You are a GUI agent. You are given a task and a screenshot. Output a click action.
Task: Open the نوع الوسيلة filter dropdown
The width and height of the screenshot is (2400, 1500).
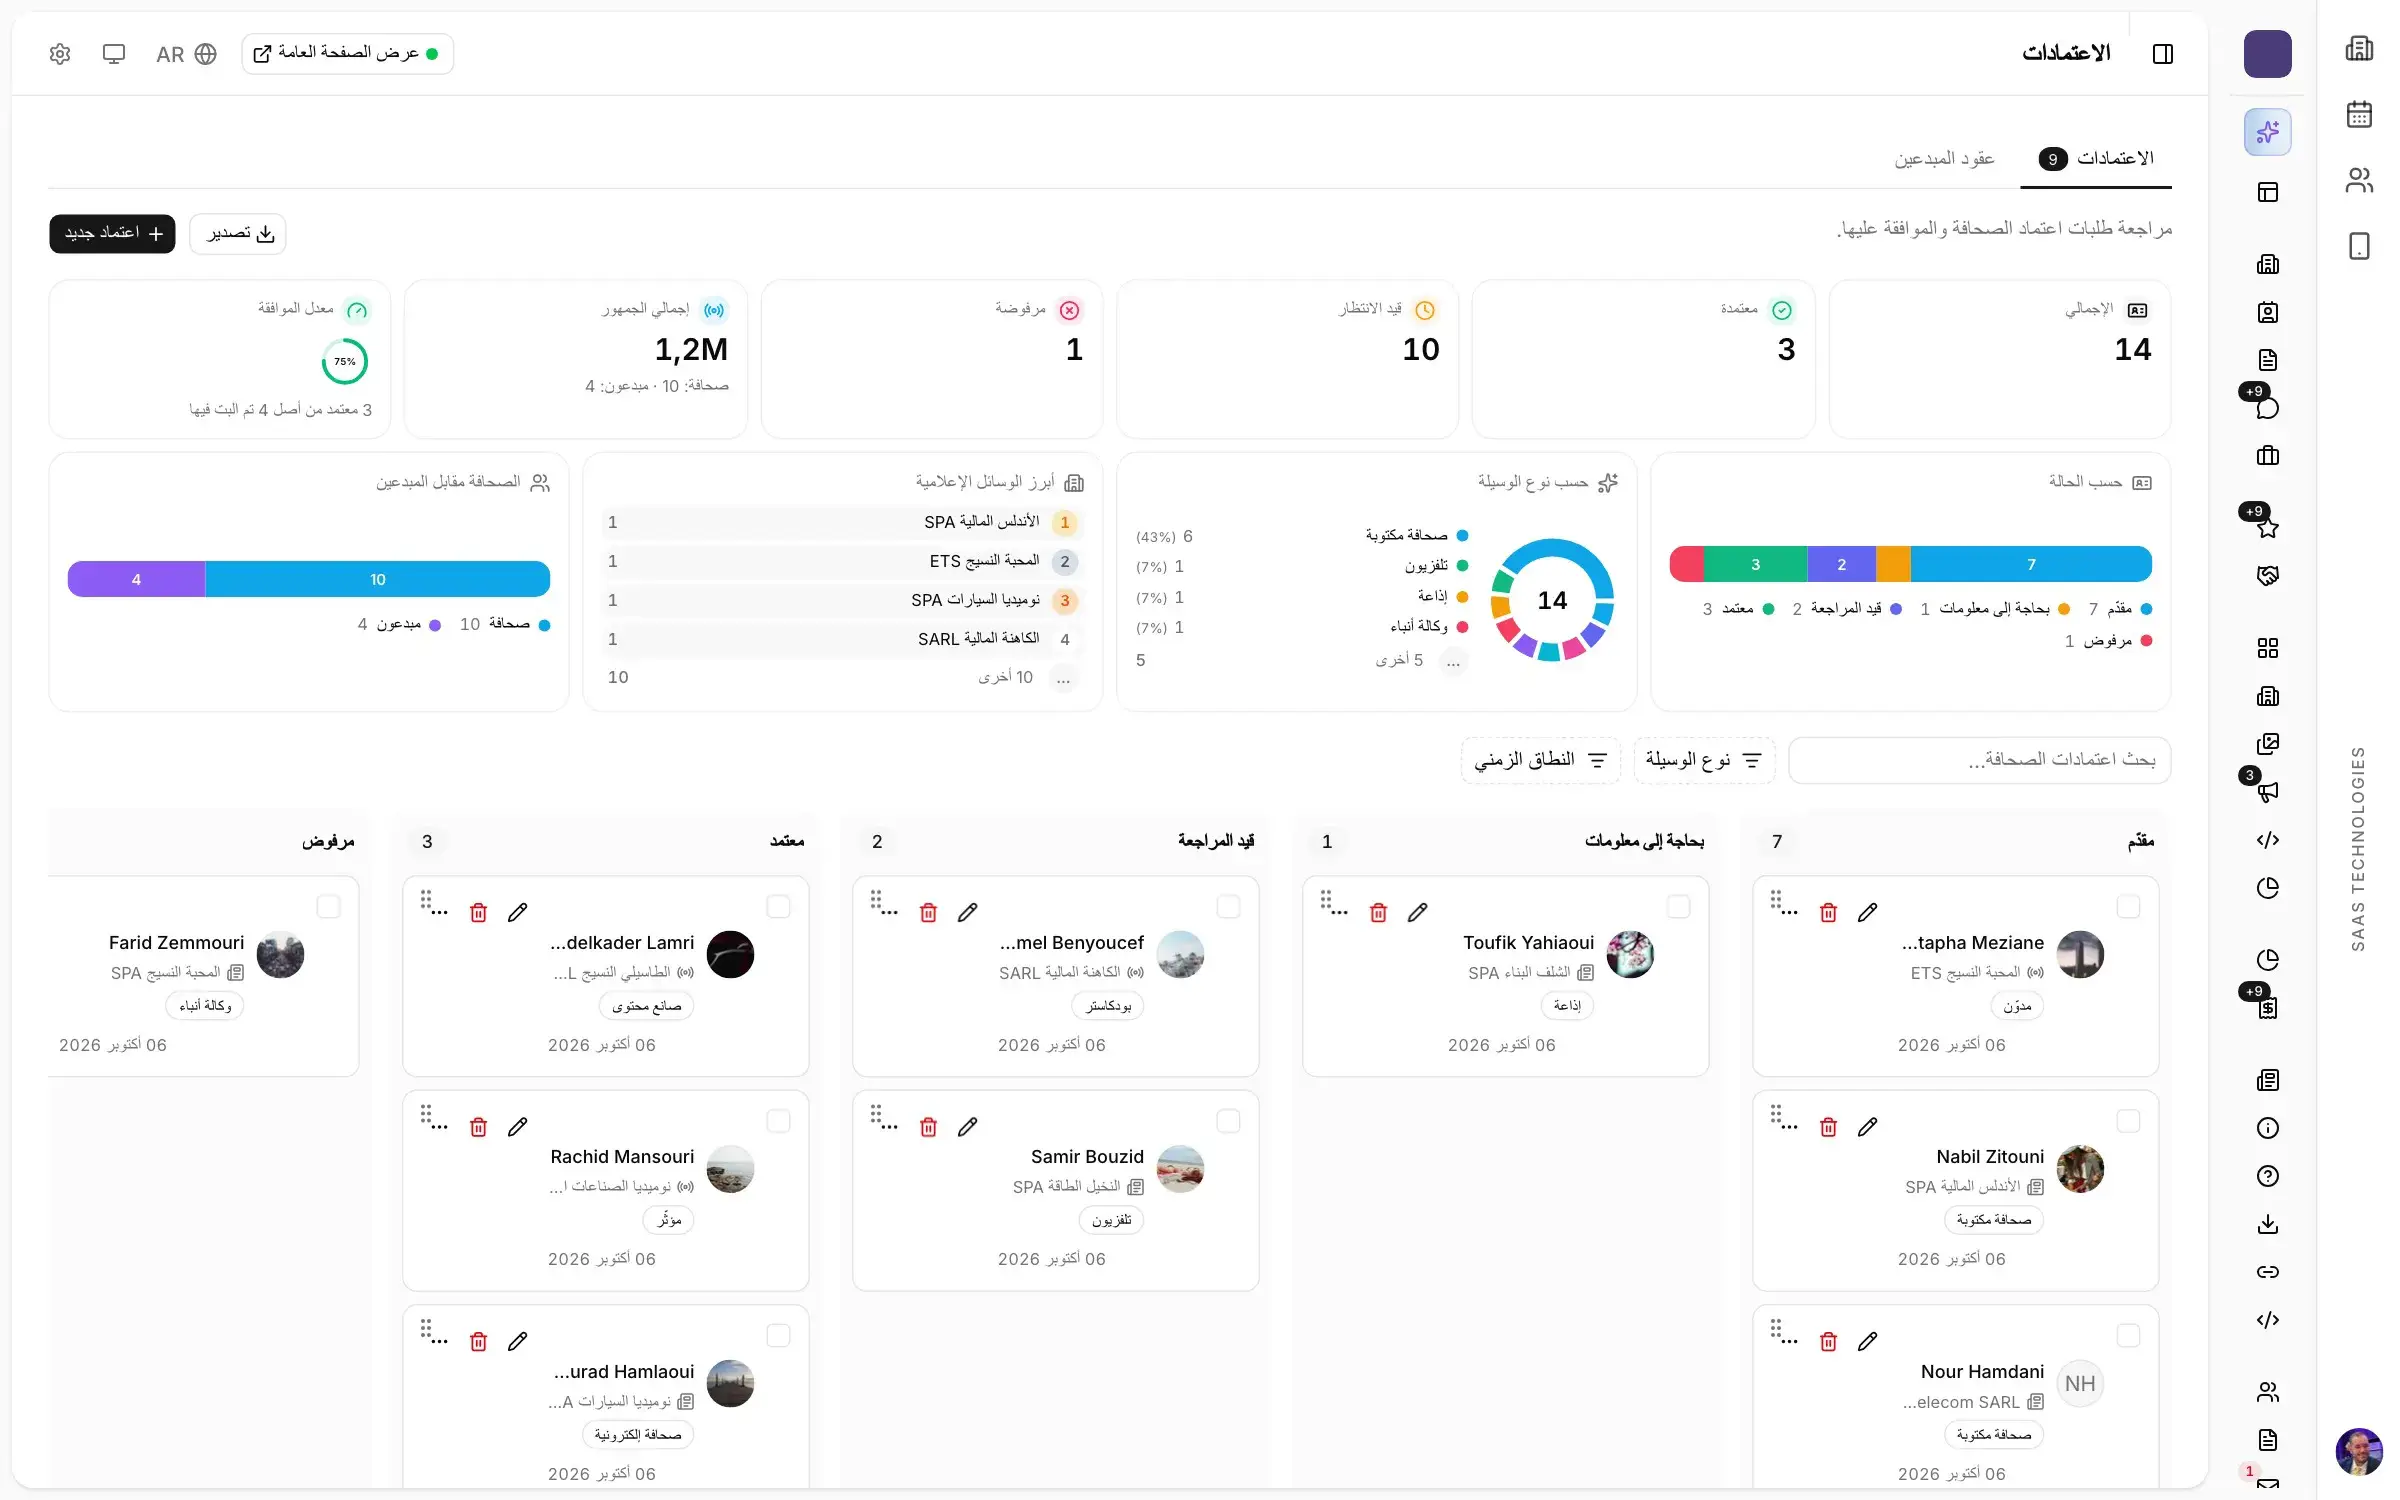pyautogui.click(x=1704, y=760)
